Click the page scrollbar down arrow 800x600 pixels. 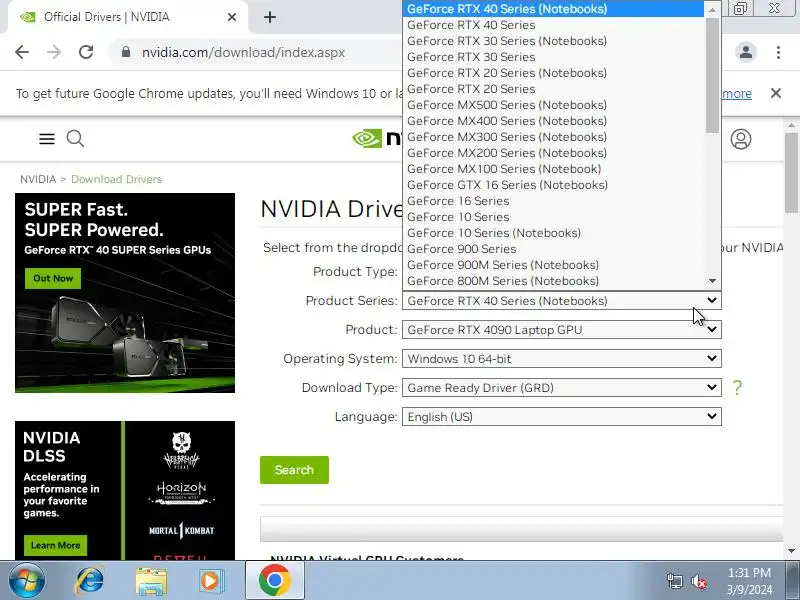[x=791, y=551]
